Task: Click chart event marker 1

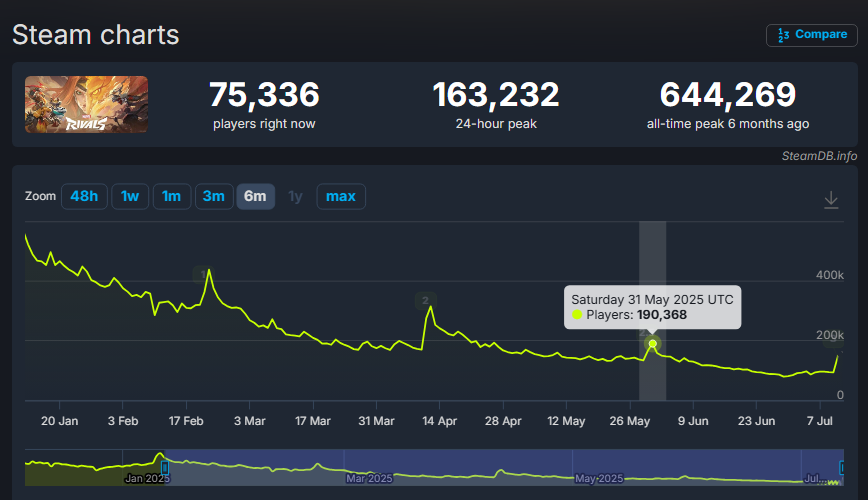Action: (x=202, y=274)
